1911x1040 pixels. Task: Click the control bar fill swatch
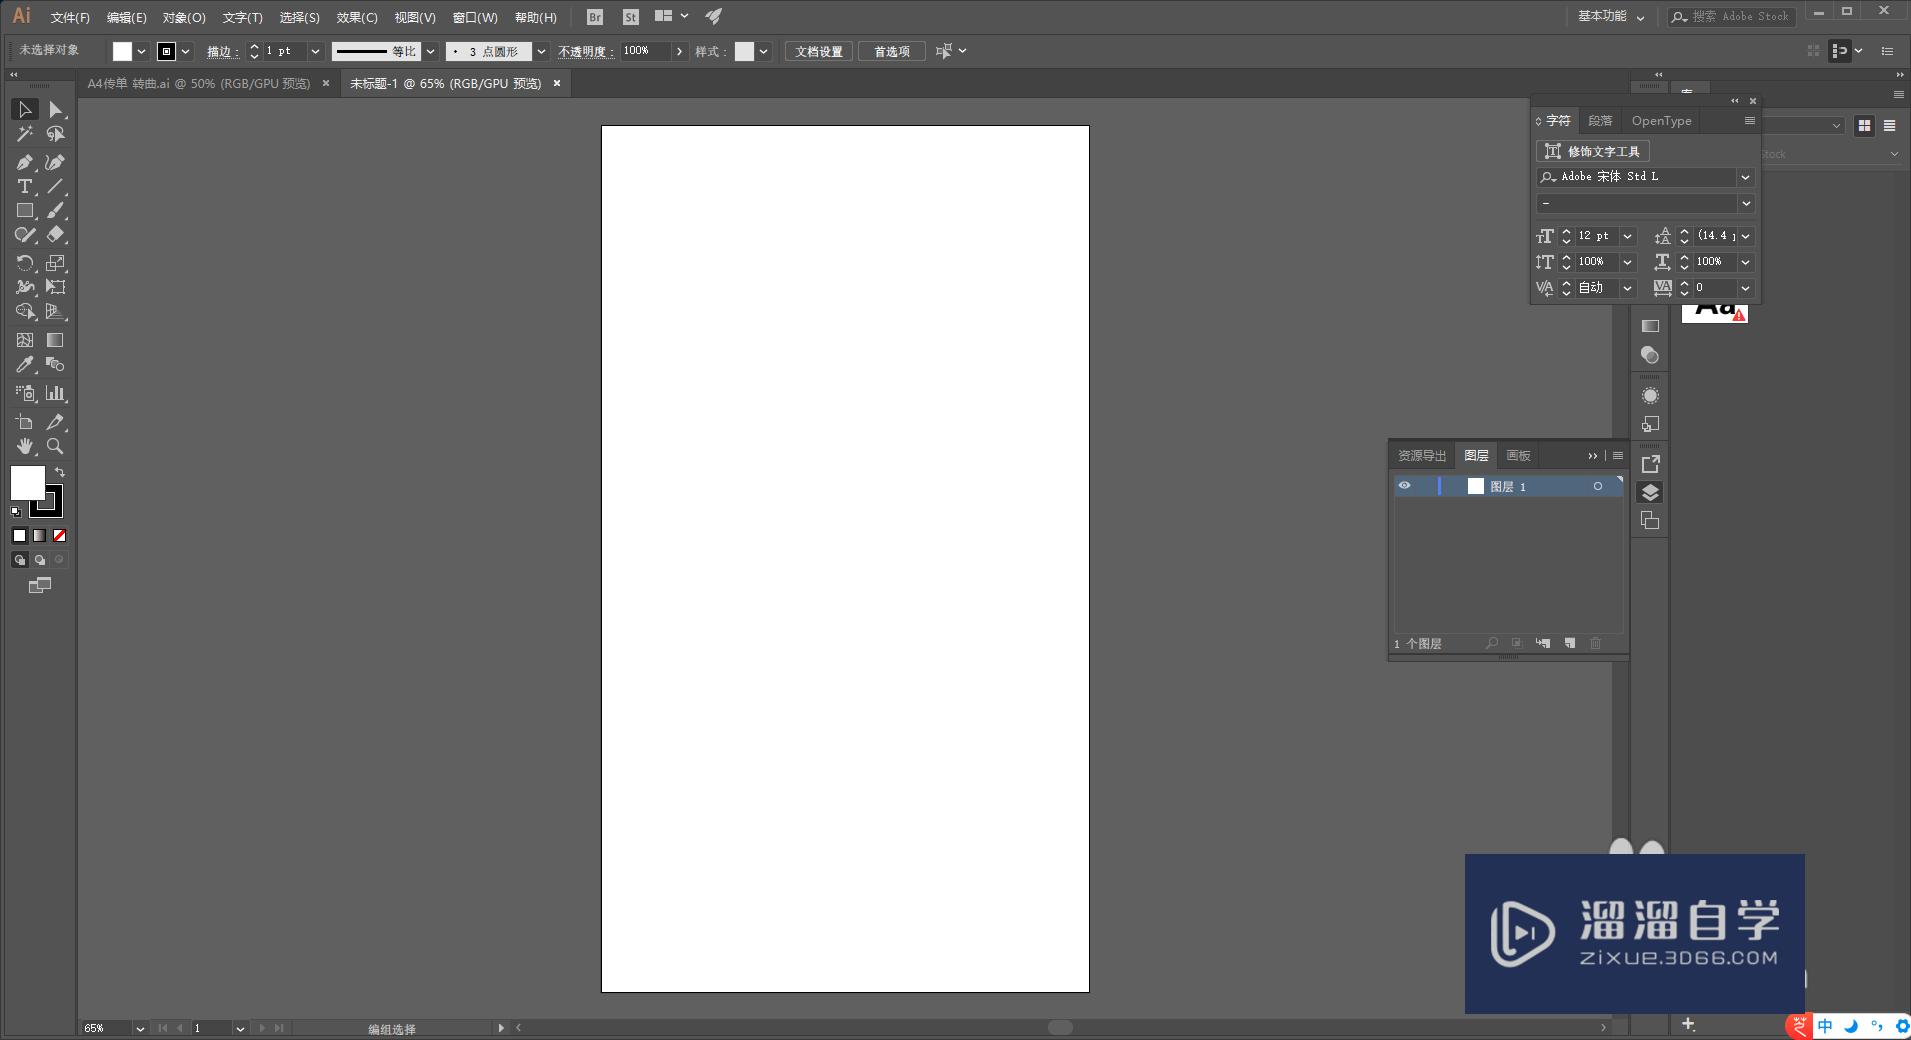pyautogui.click(x=122, y=51)
